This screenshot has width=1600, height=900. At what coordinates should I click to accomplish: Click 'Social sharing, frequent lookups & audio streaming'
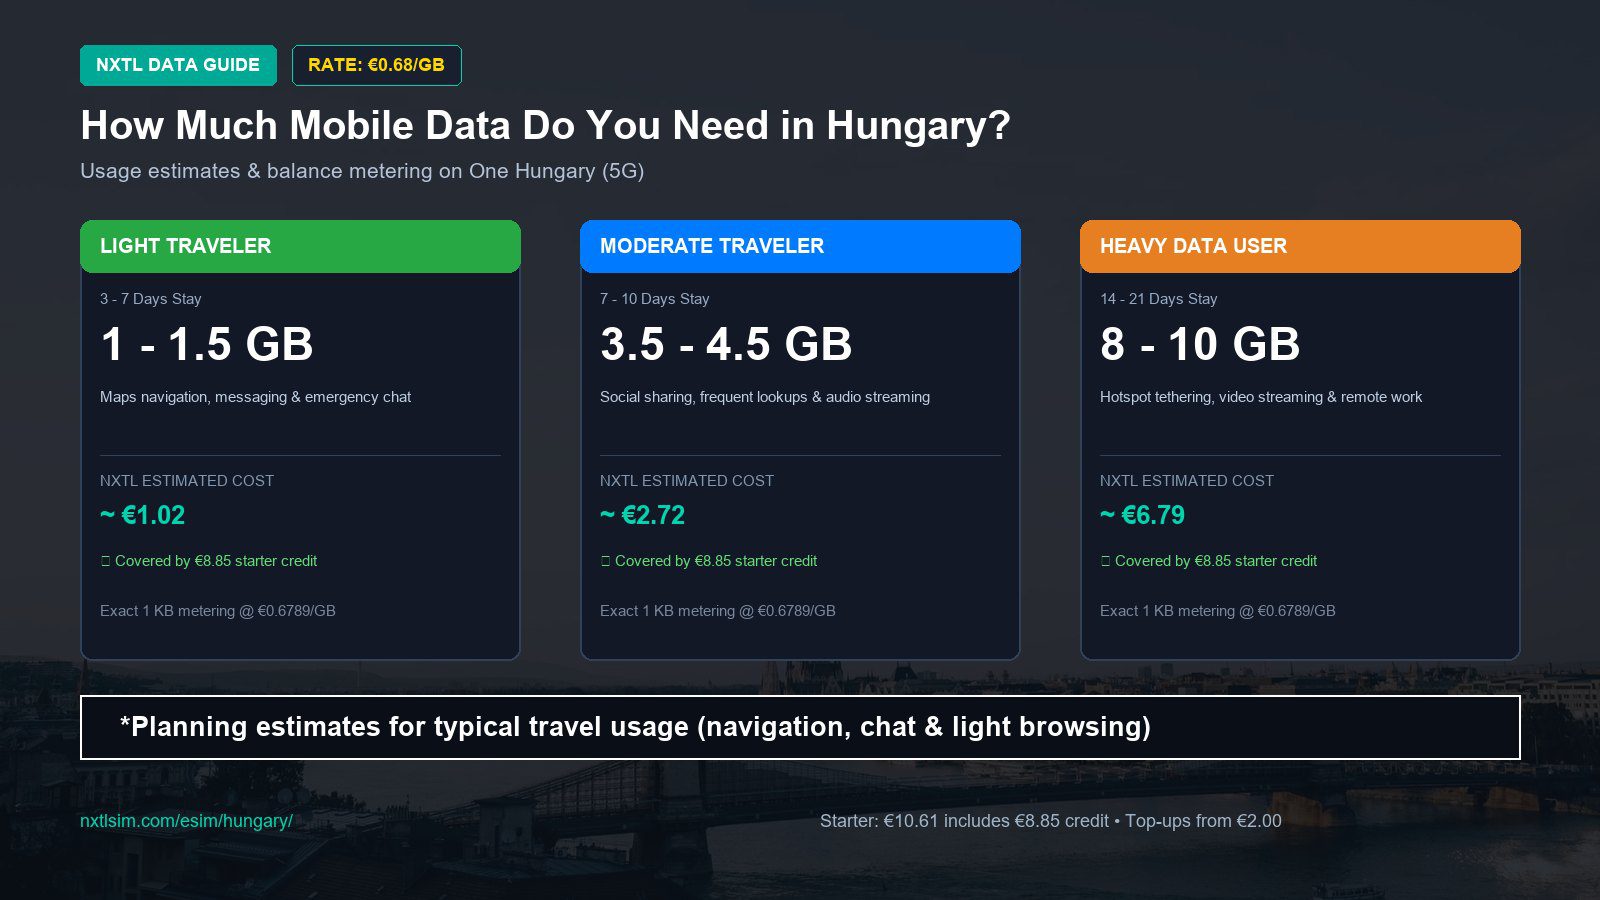pos(765,397)
